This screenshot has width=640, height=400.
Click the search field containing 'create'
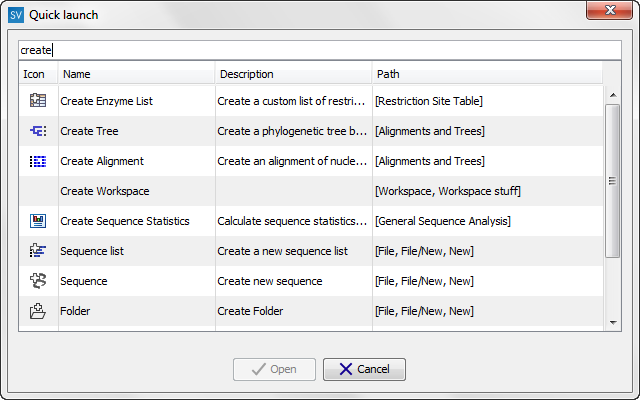click(320, 50)
